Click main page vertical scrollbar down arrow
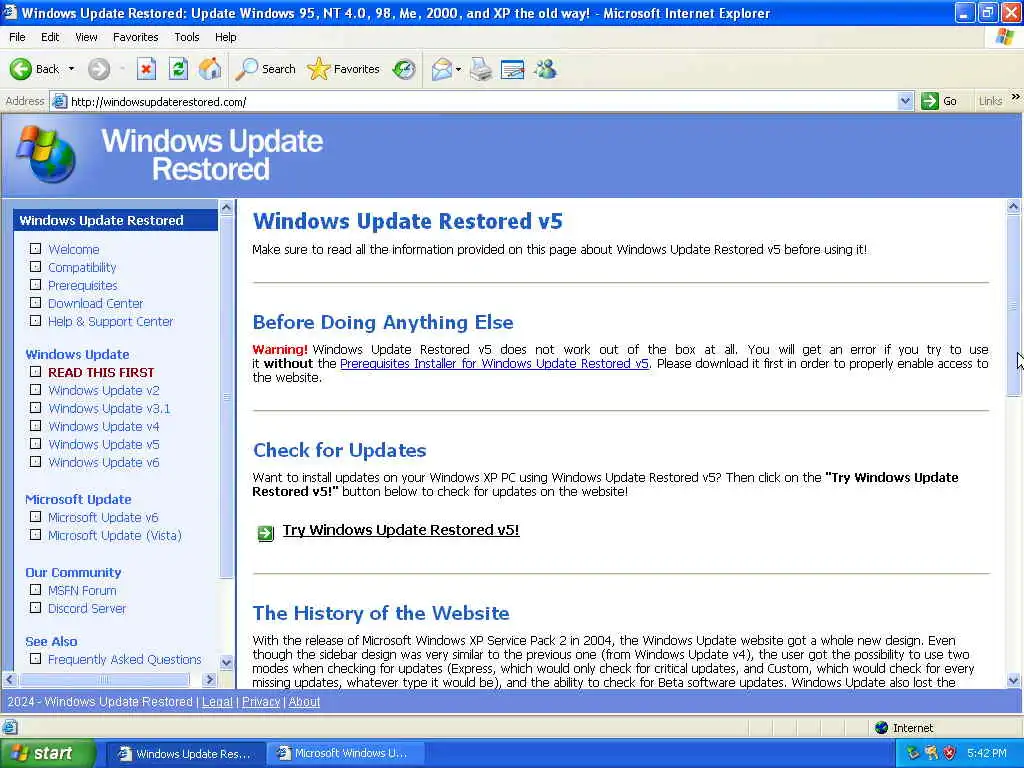The image size is (1024, 768). point(1014,680)
